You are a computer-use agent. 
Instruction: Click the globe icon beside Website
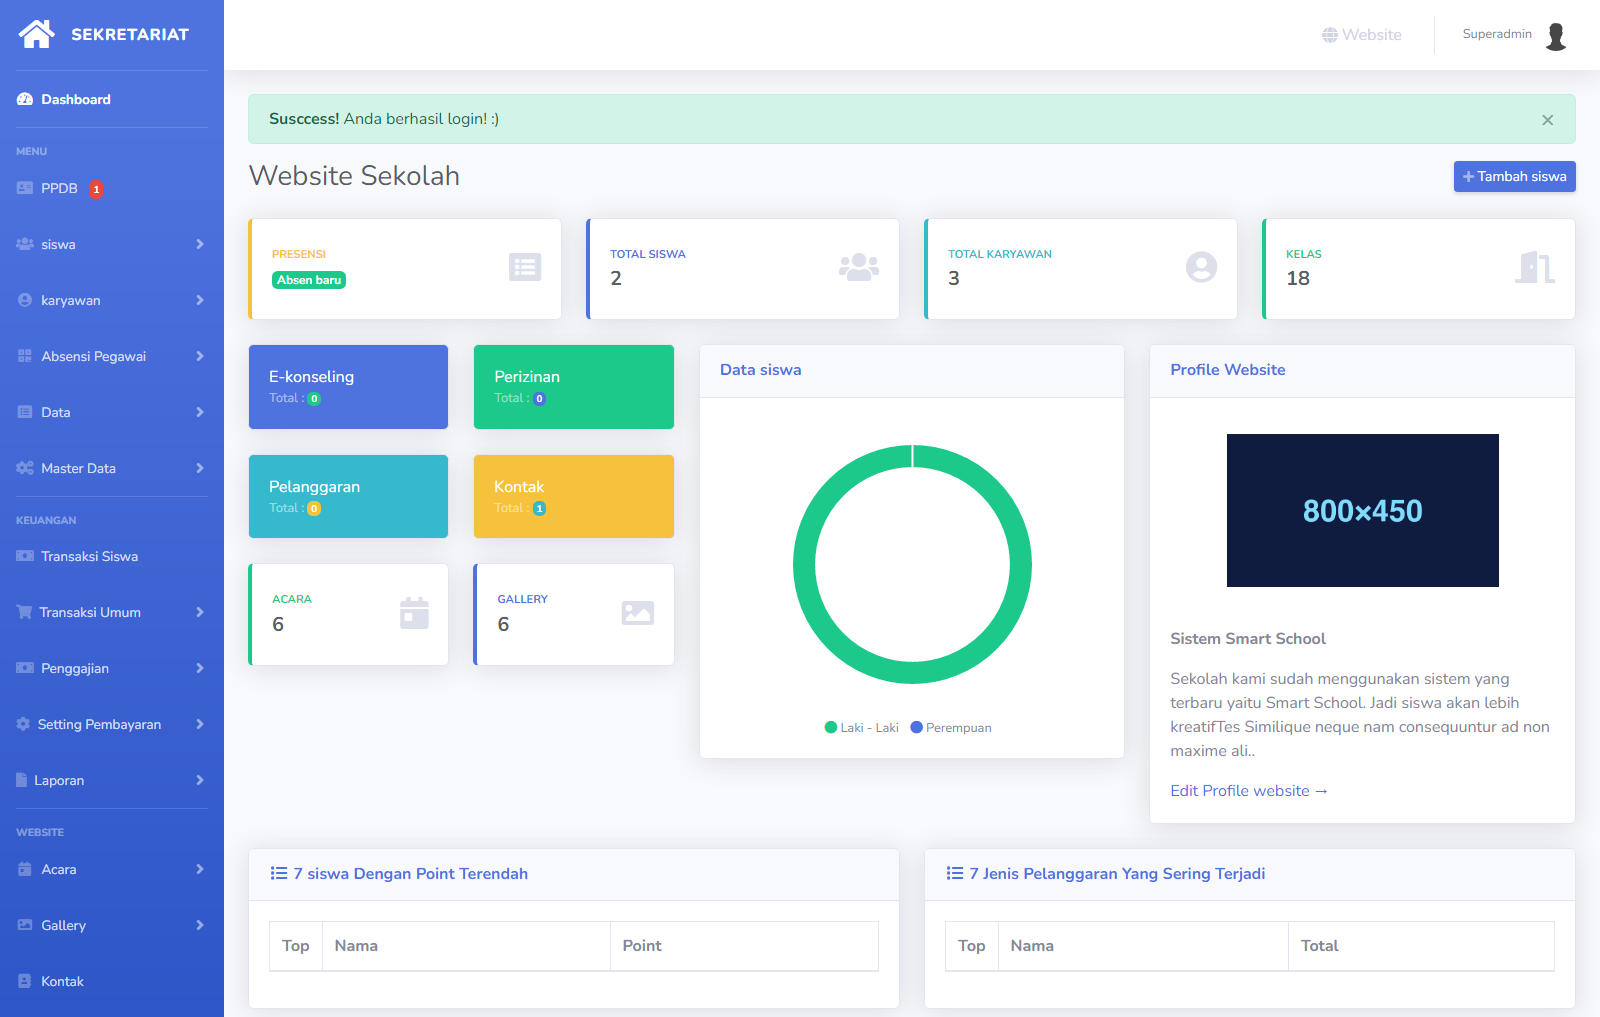1329,35
